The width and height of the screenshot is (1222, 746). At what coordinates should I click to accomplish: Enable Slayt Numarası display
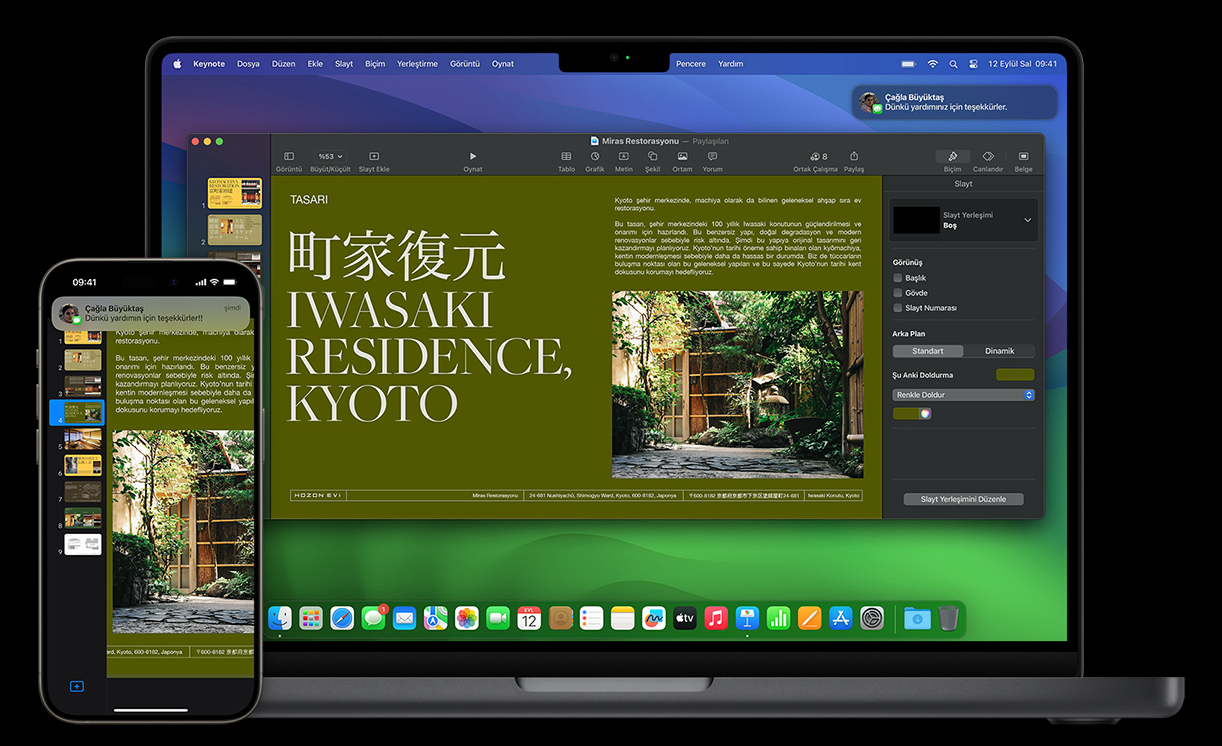(897, 308)
